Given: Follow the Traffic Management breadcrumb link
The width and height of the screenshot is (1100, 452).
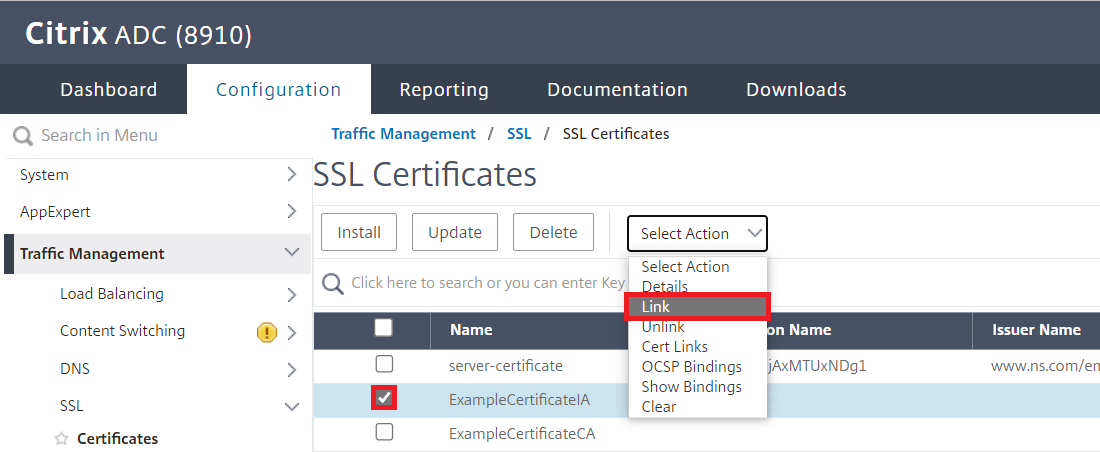Looking at the screenshot, I should coord(403,133).
